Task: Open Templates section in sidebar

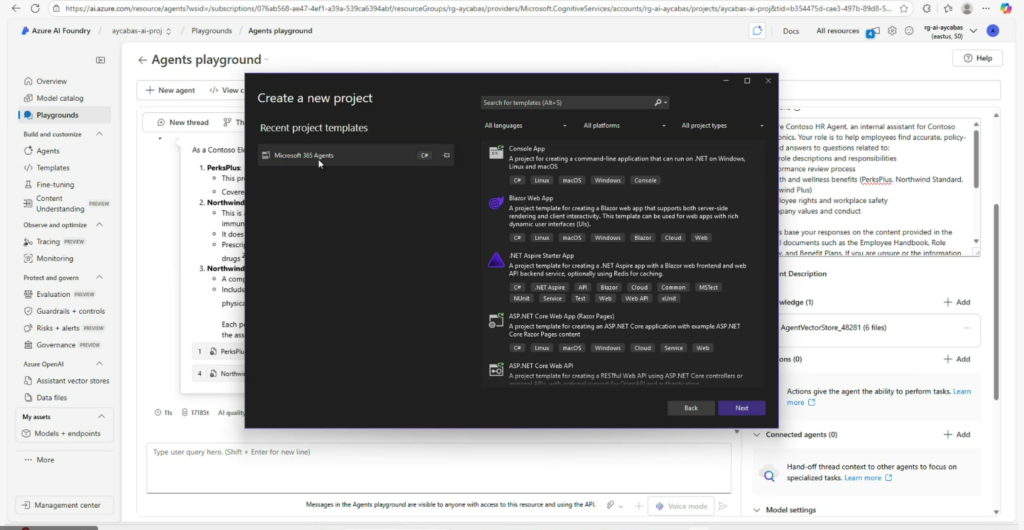Action: [52, 168]
